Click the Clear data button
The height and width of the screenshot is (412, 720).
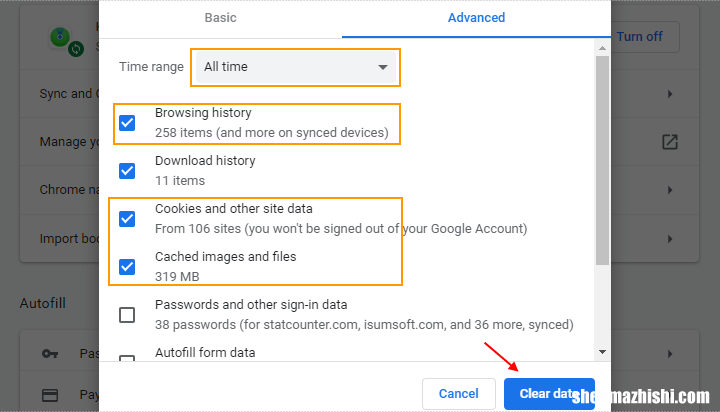pos(549,394)
